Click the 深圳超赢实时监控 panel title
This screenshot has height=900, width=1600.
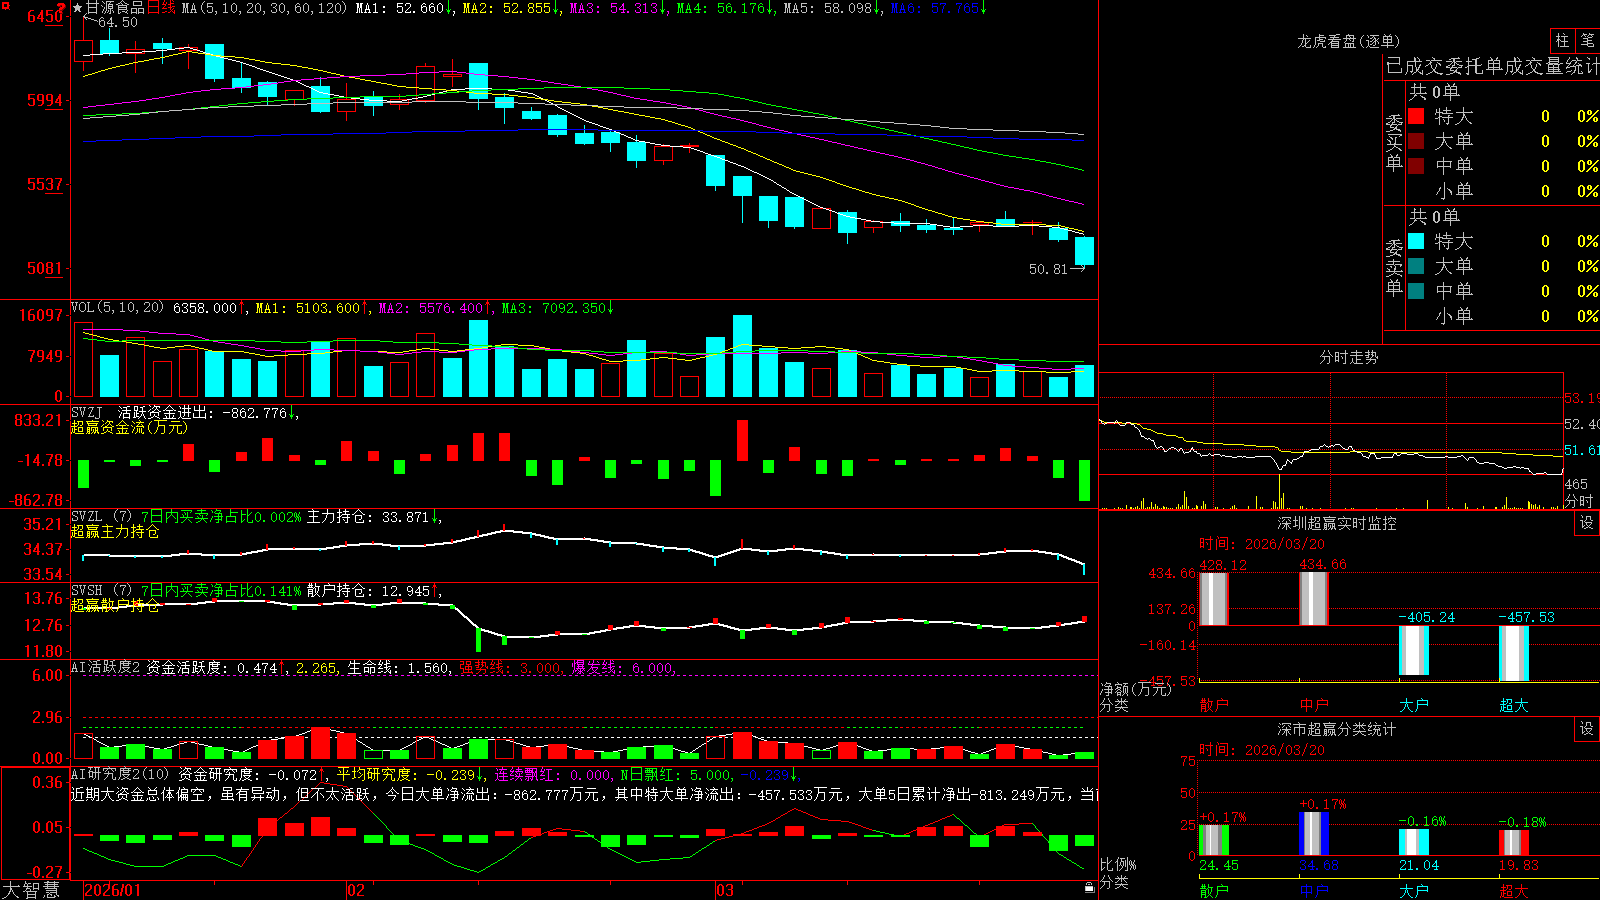1337,523
